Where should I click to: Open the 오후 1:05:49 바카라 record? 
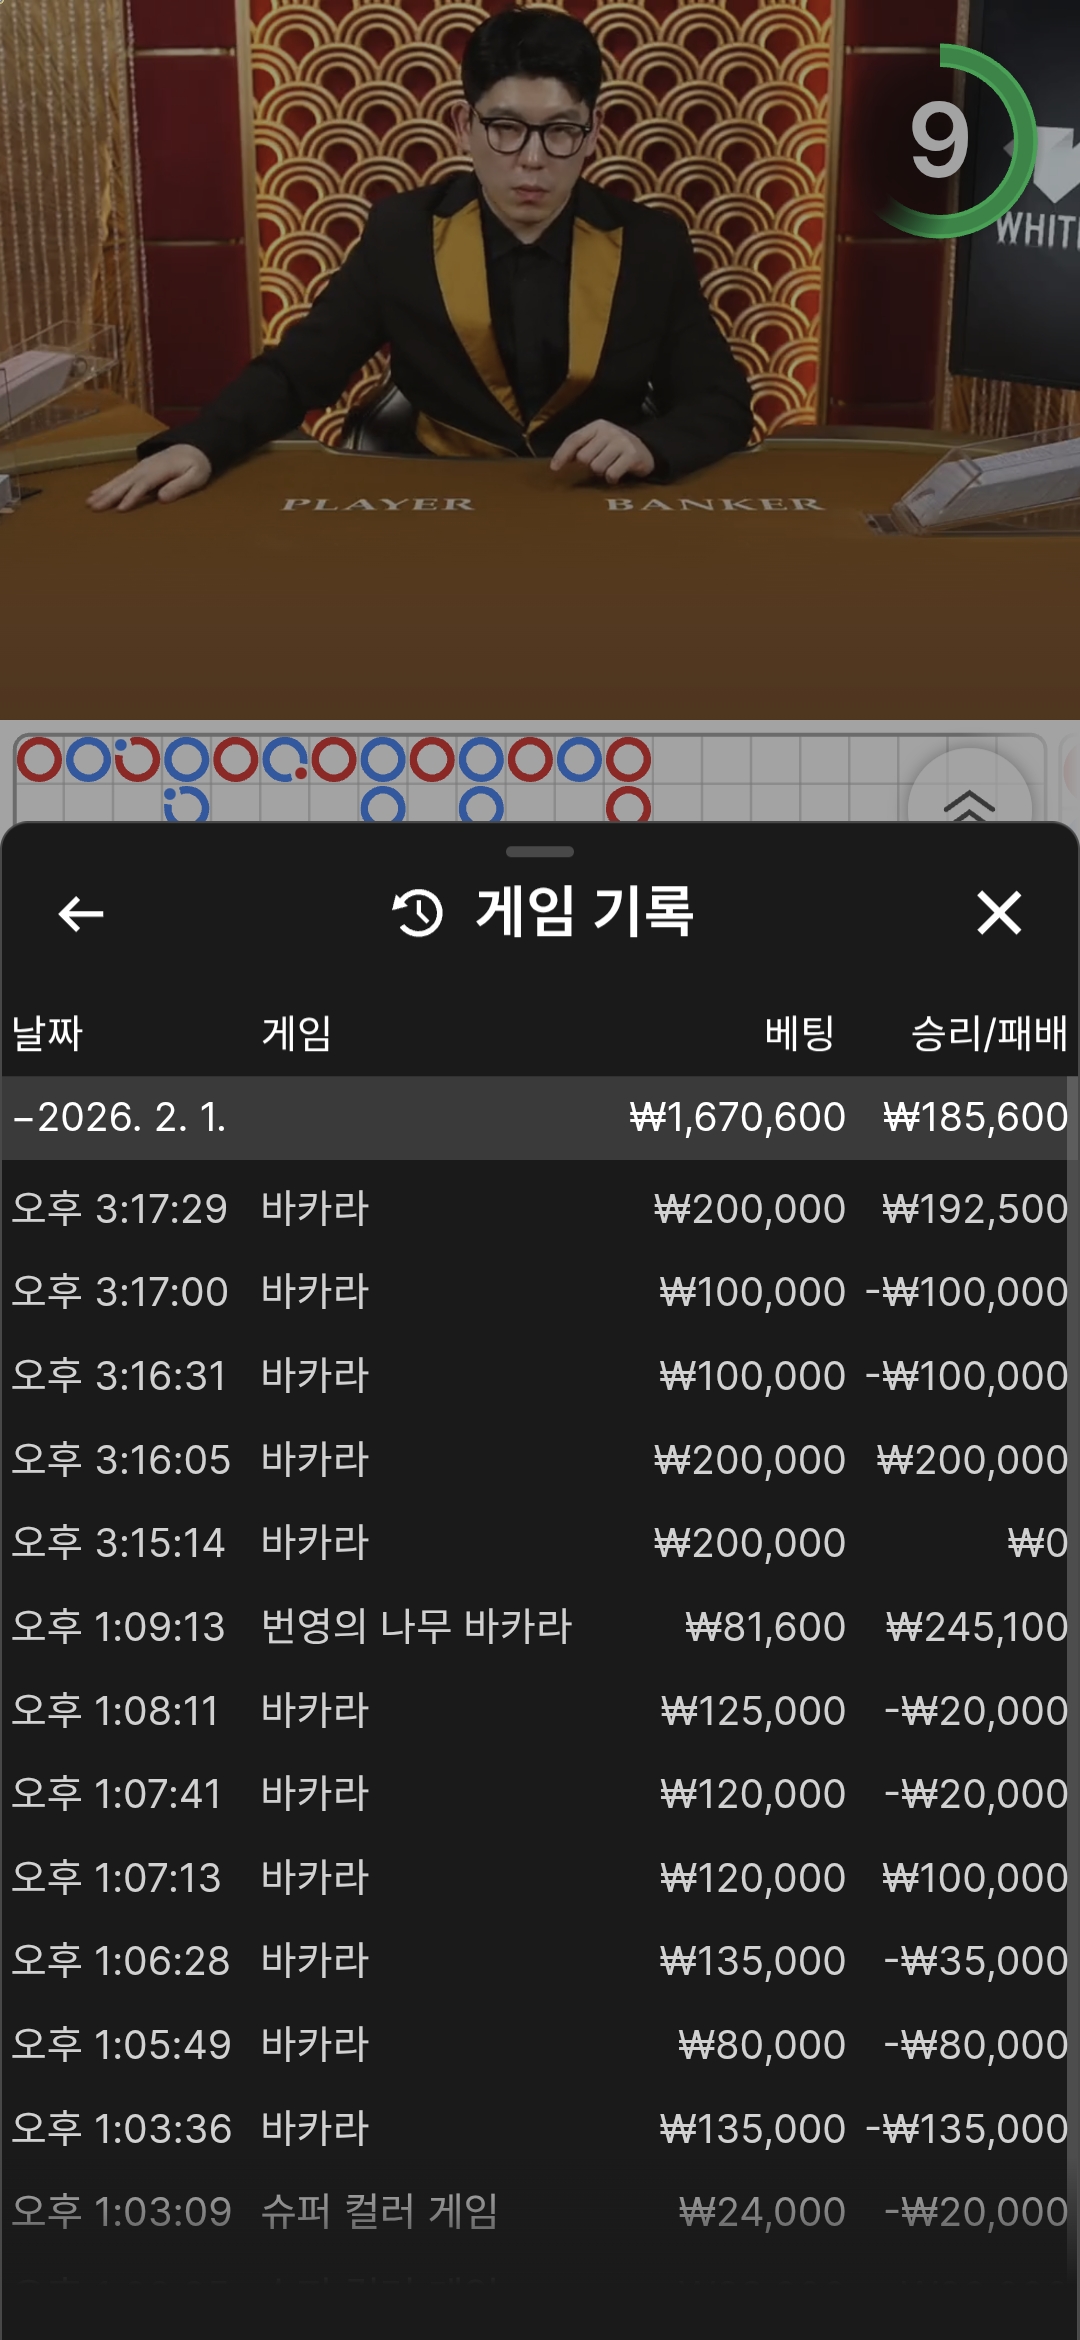[540, 2045]
